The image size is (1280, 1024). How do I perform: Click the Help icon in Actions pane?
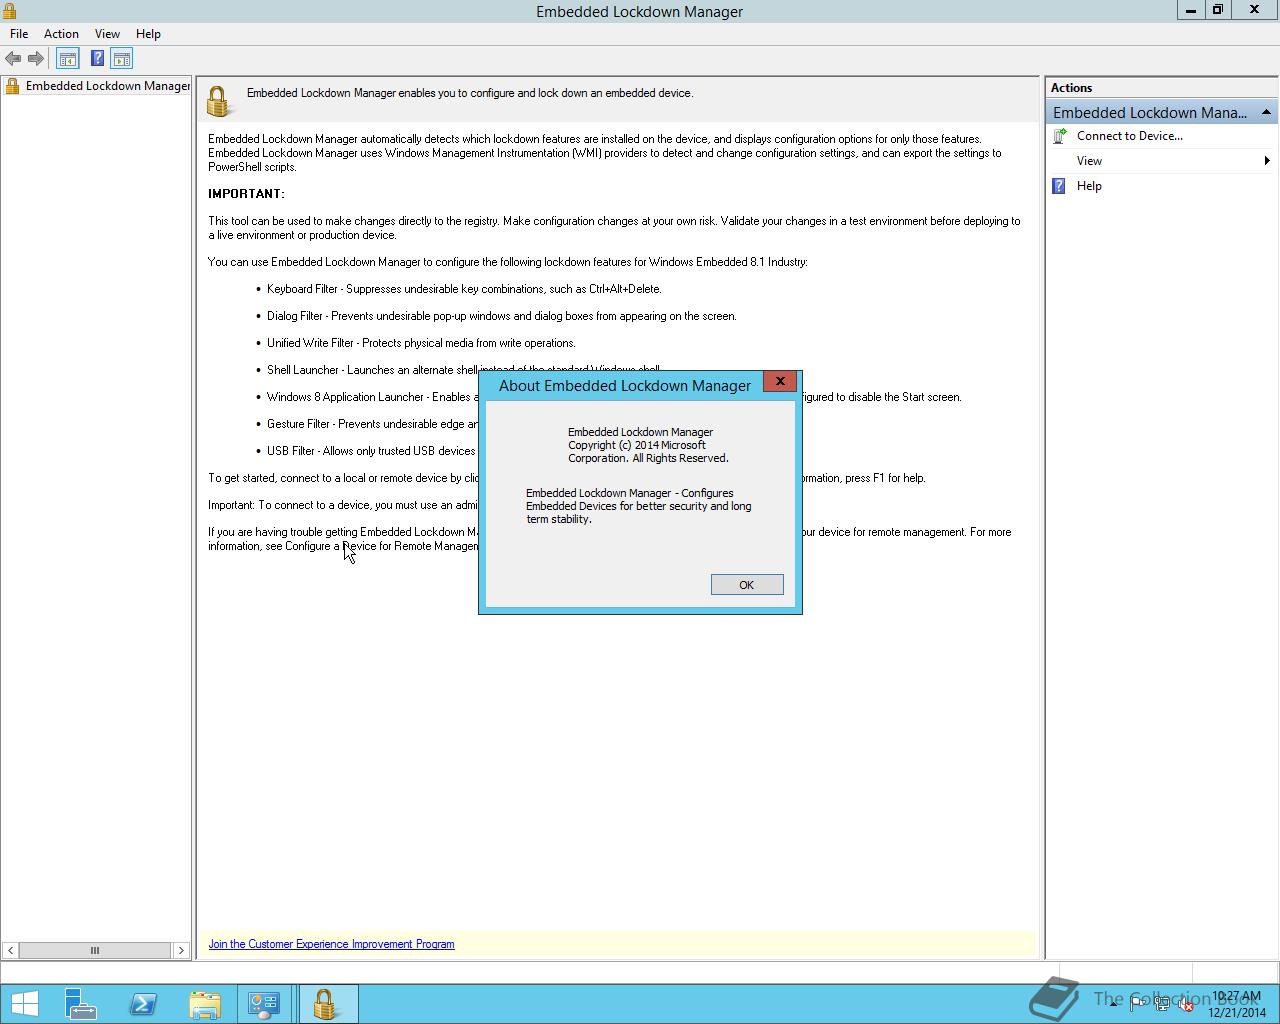click(1060, 186)
